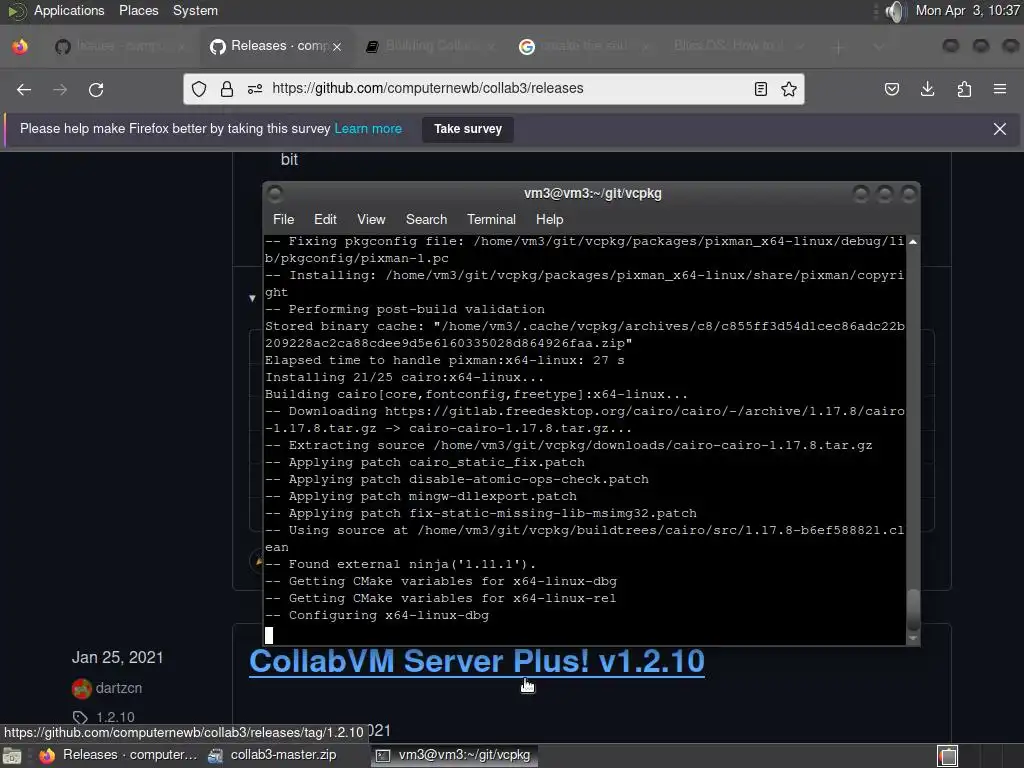Open the Firefox downloads panel
Image resolution: width=1024 pixels, height=768 pixels.
tap(927, 89)
